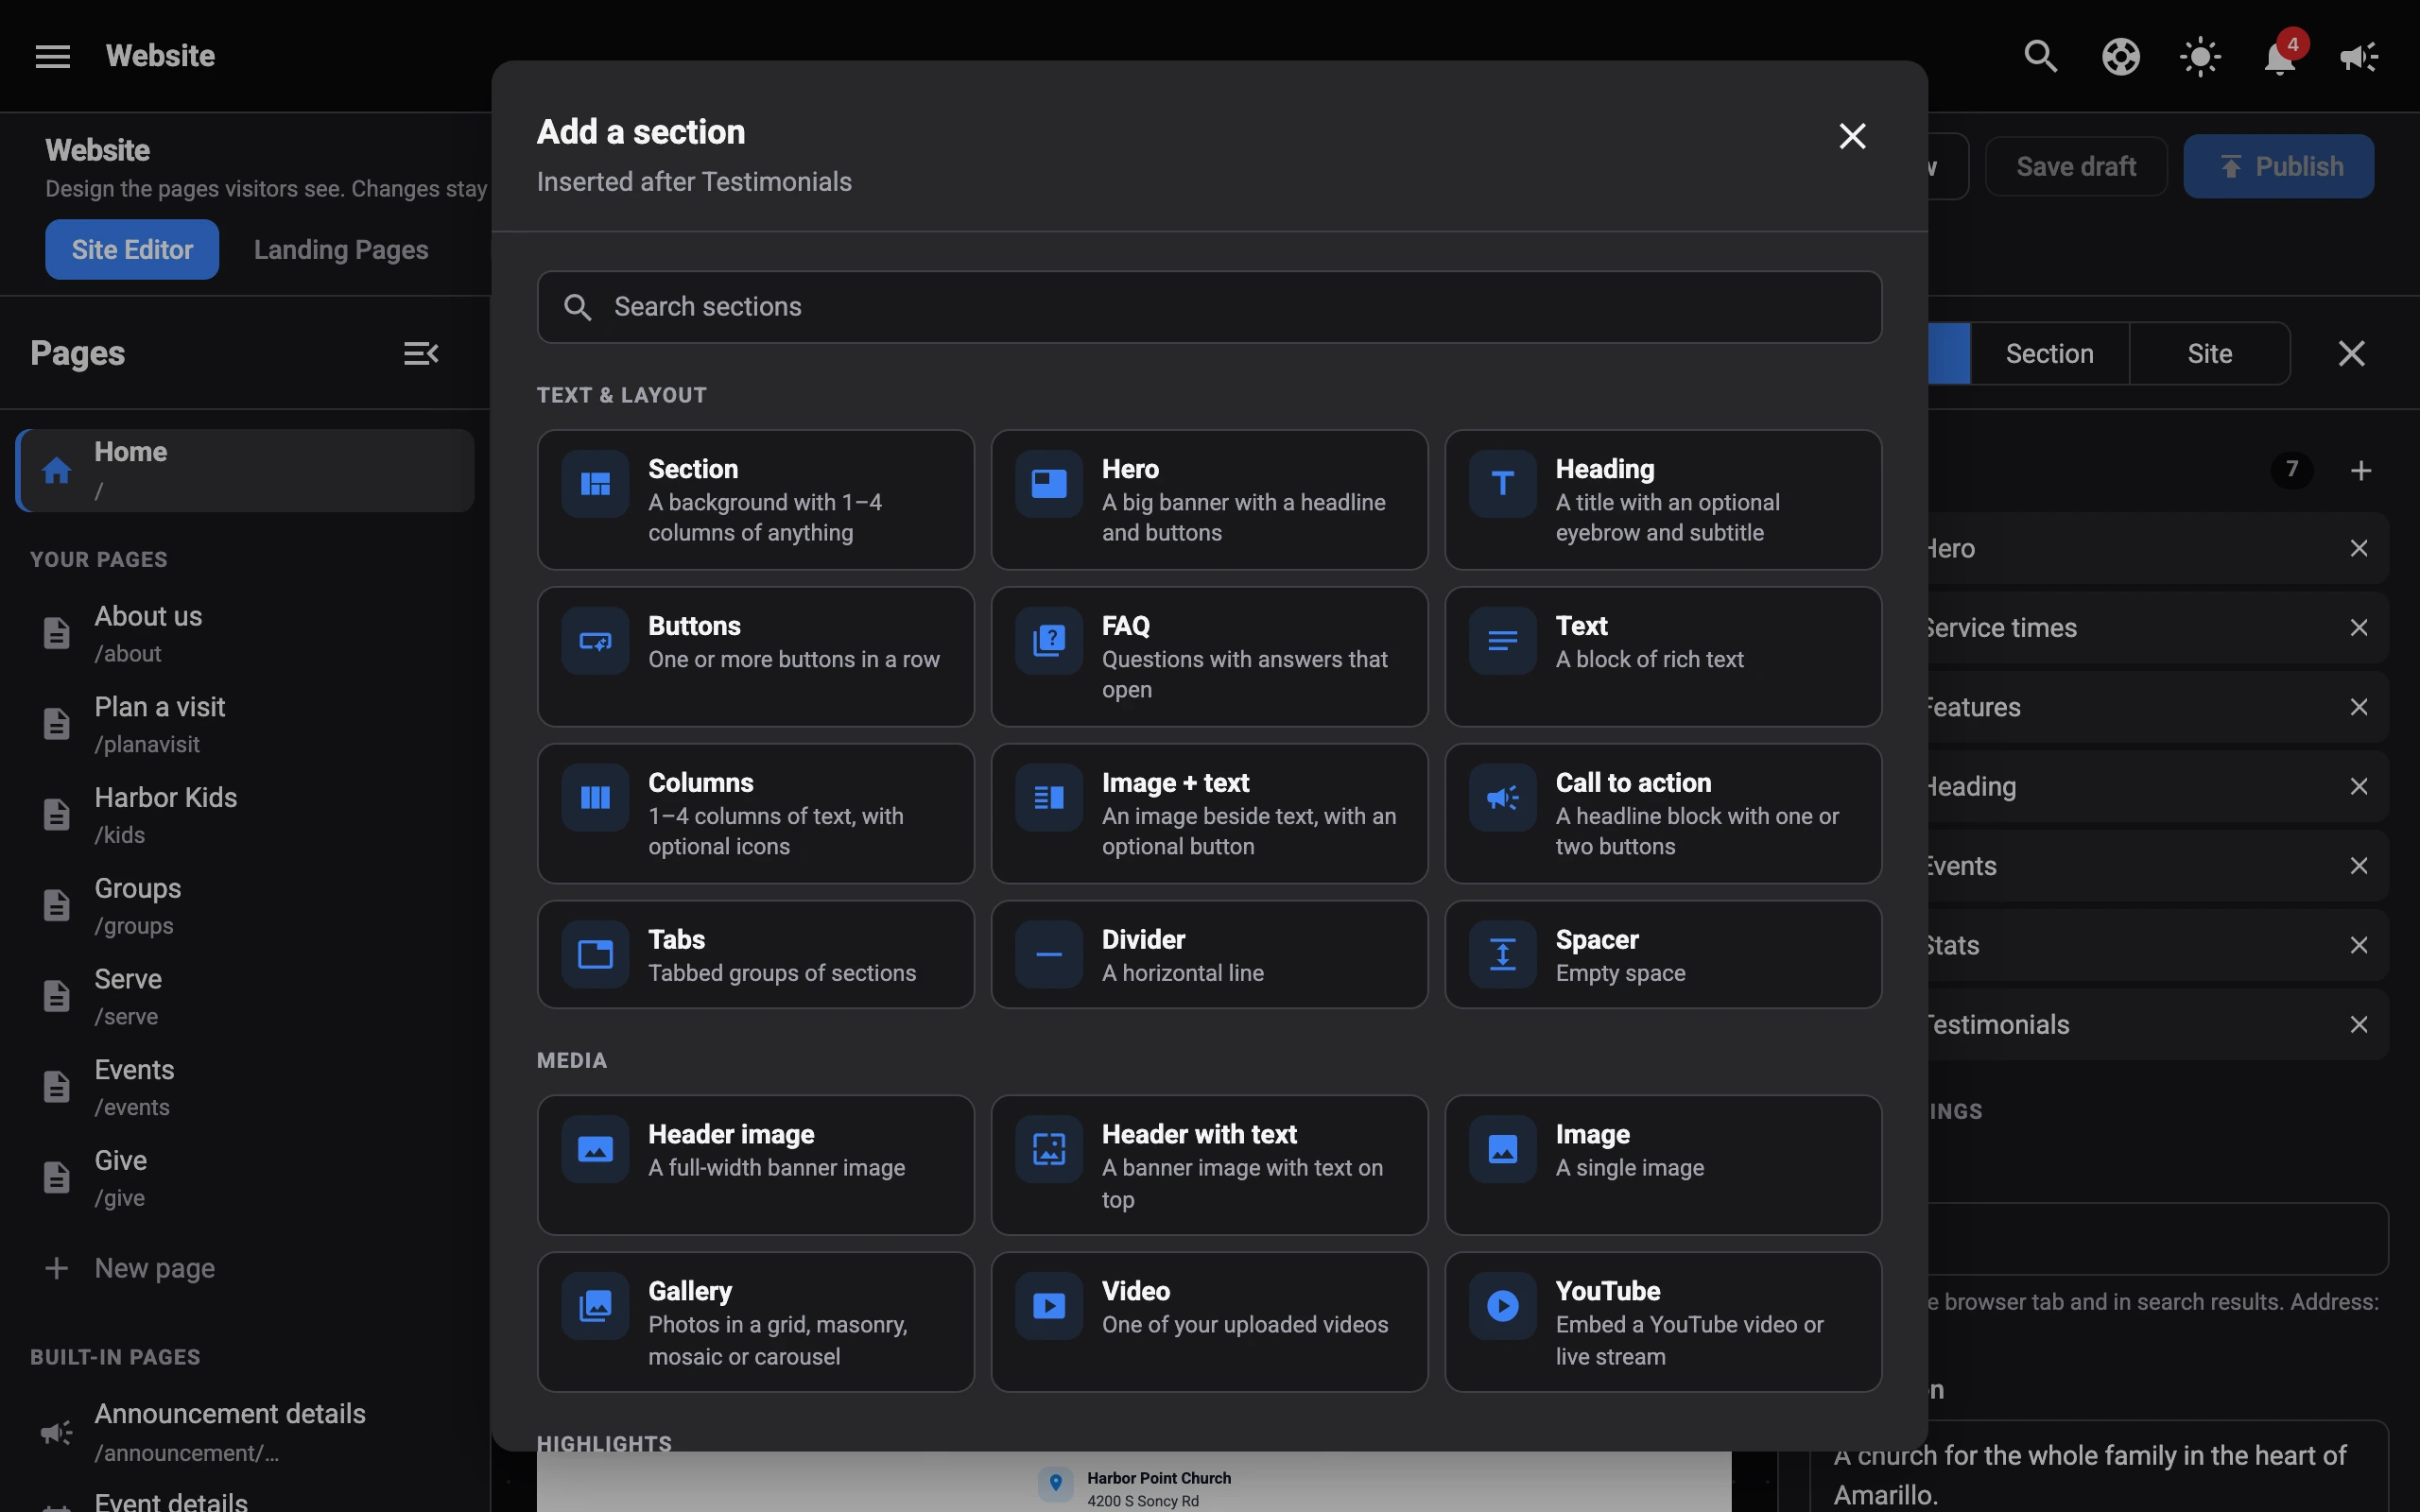Open the Home page in Pages list
The height and width of the screenshot is (1512, 2420).
point(245,470)
